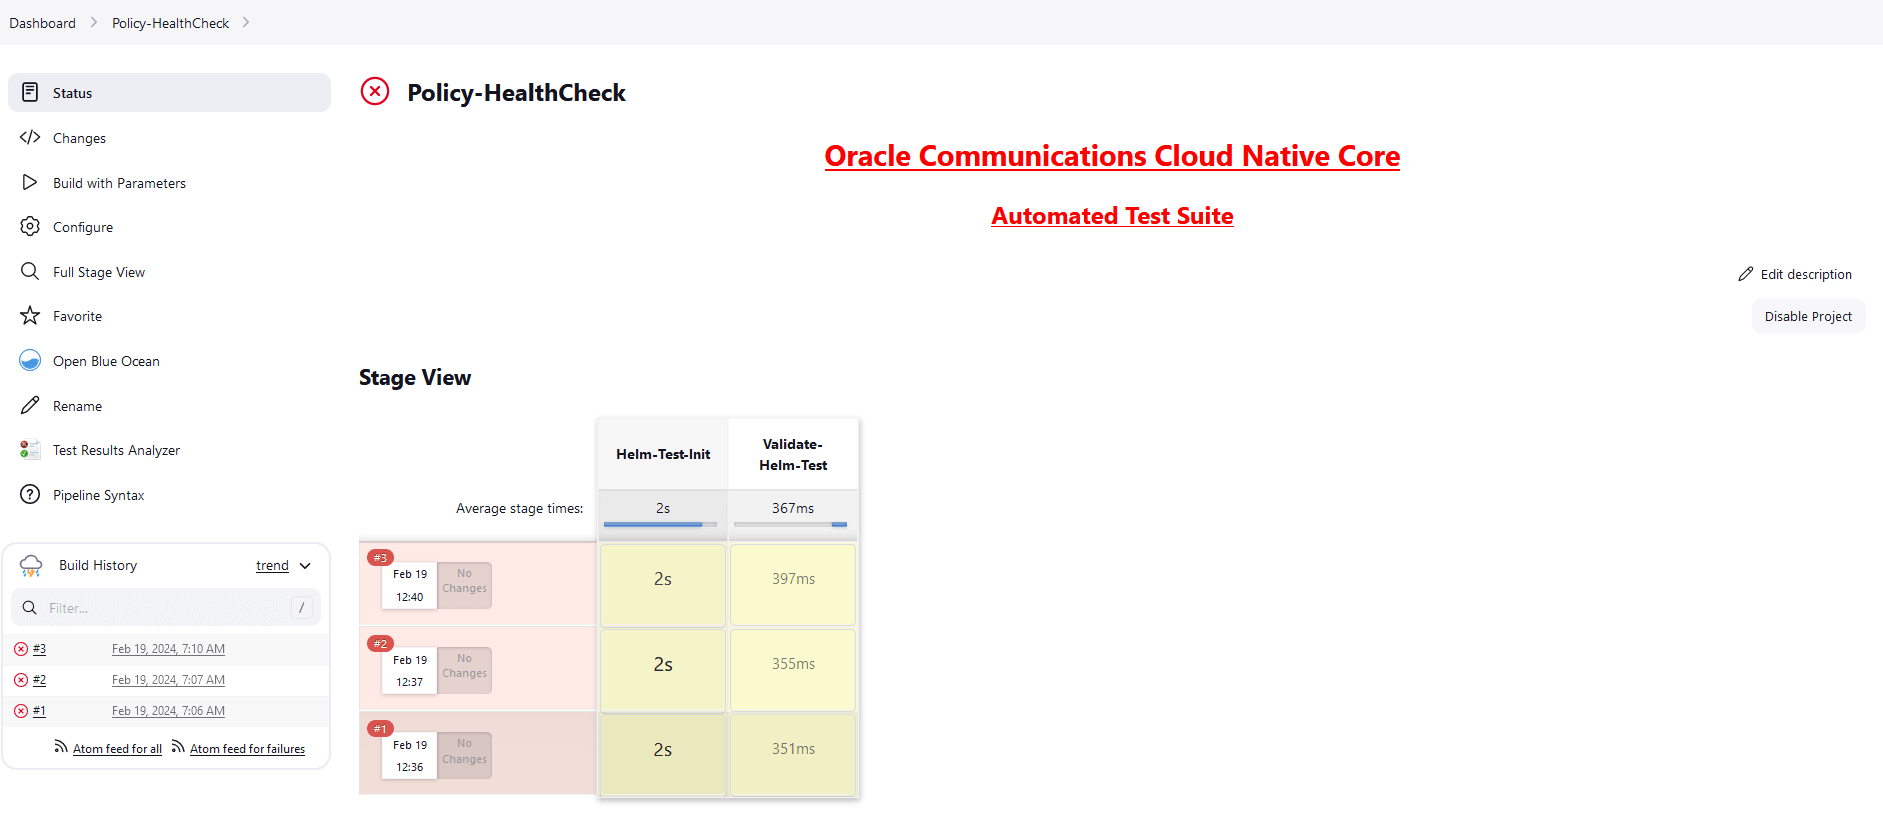Screen dimensions: 1883x814
Task: Open build #2 link in Build History
Action: coord(39,680)
